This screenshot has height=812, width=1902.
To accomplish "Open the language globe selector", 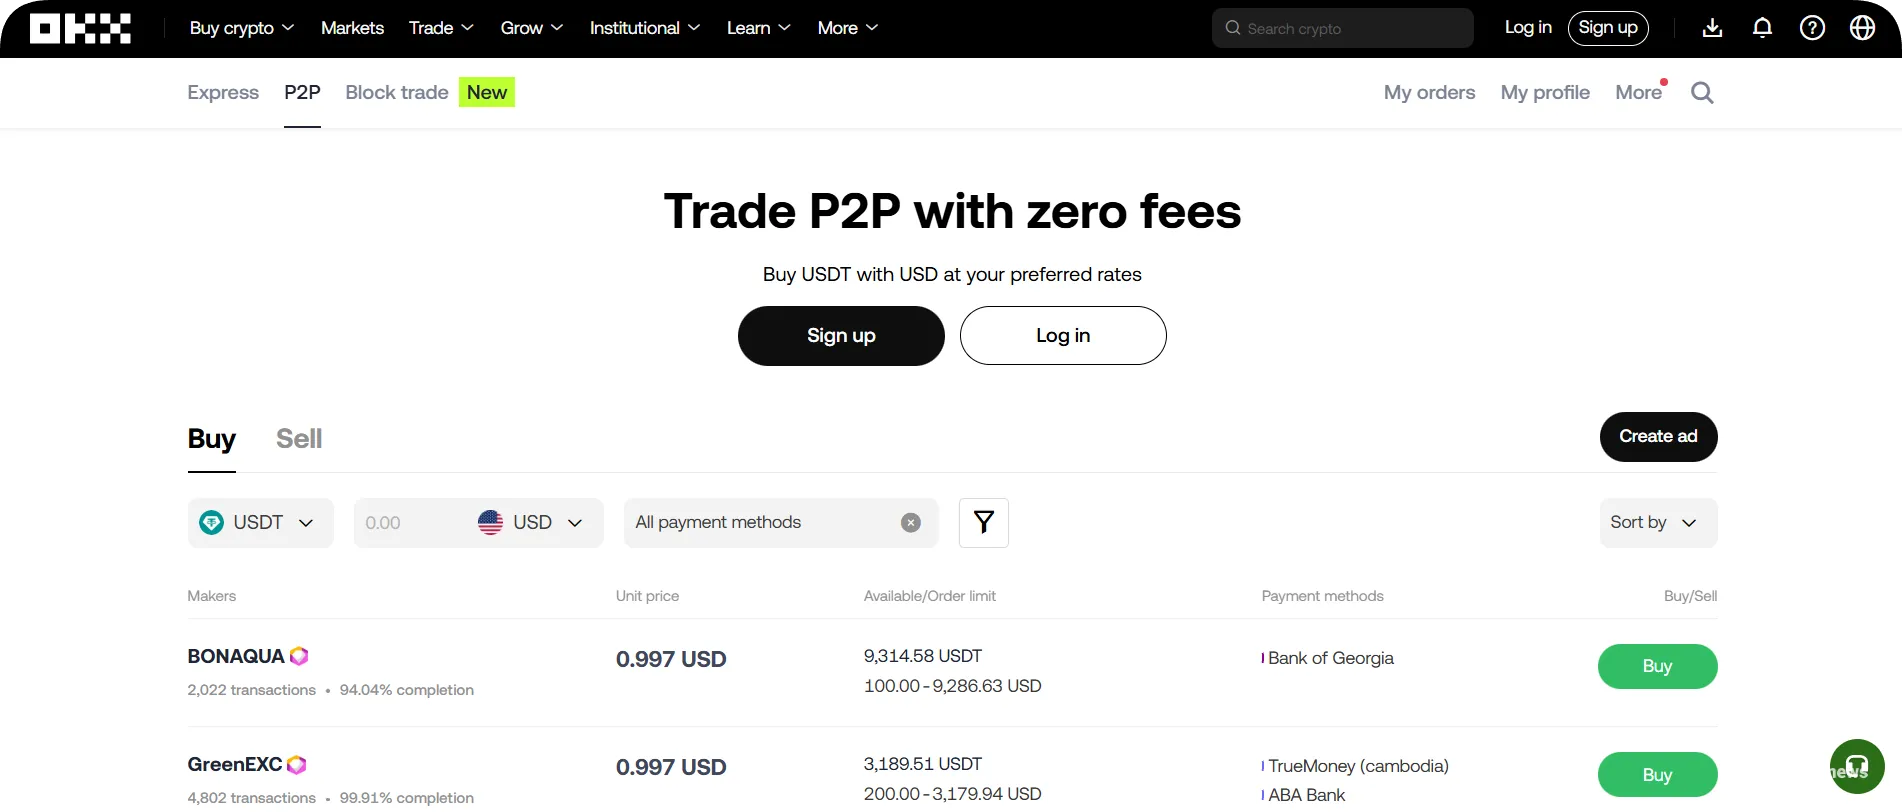I will coord(1861,27).
